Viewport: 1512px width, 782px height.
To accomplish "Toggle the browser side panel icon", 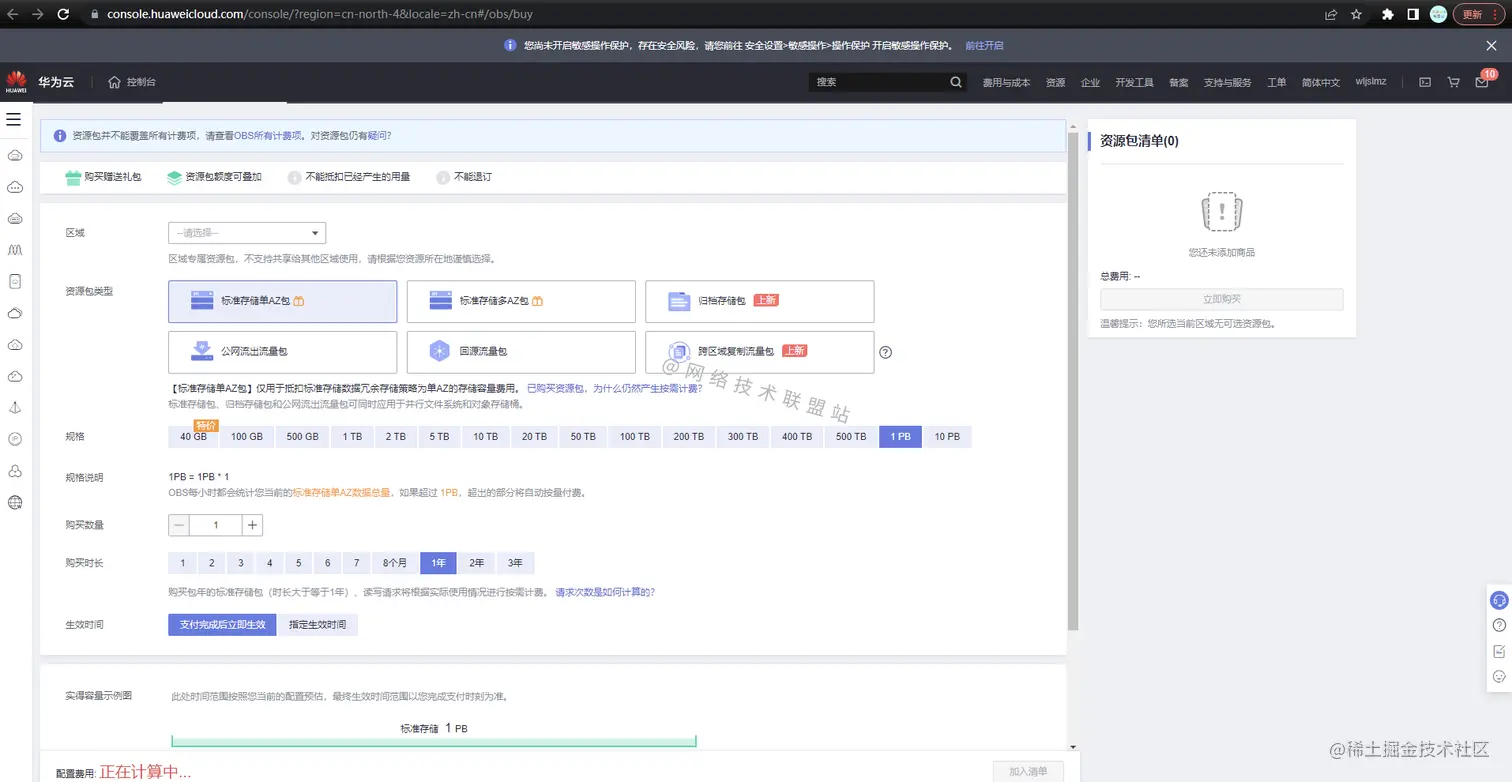I will (1413, 14).
